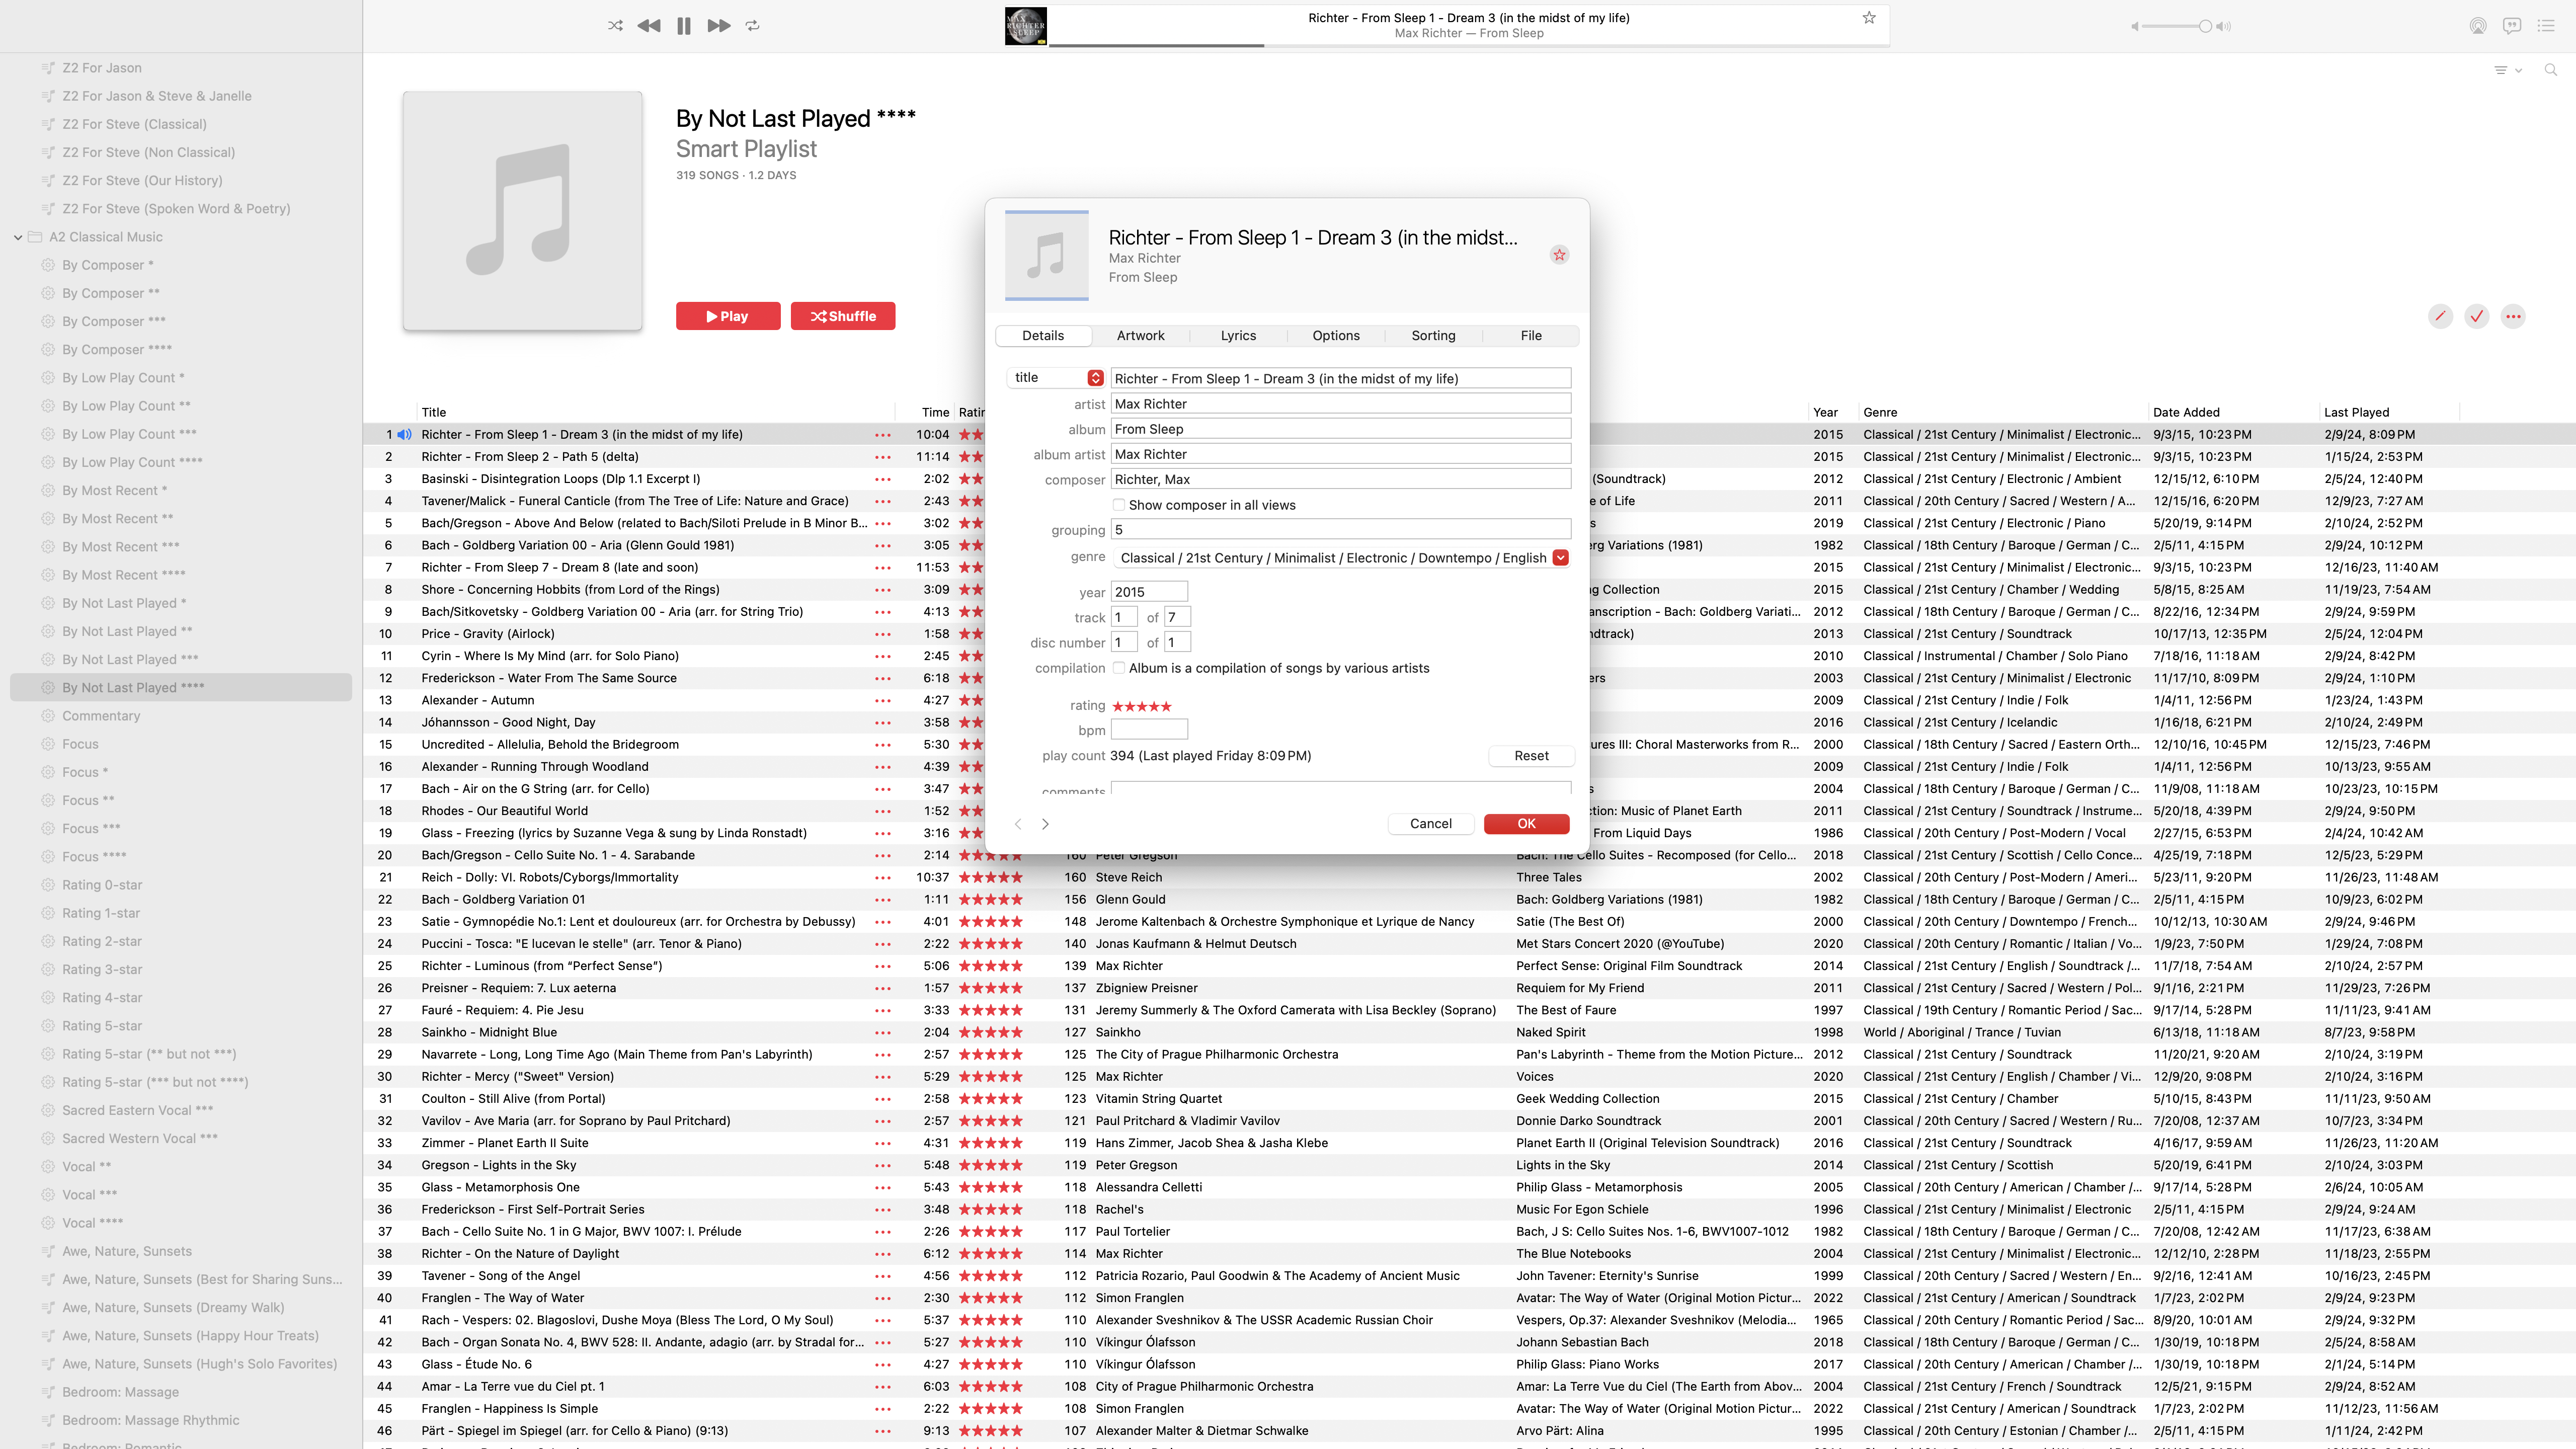Viewport: 2576px width, 1449px height.
Task: Toggle shuffle icon in playback controls
Action: pos(615,26)
